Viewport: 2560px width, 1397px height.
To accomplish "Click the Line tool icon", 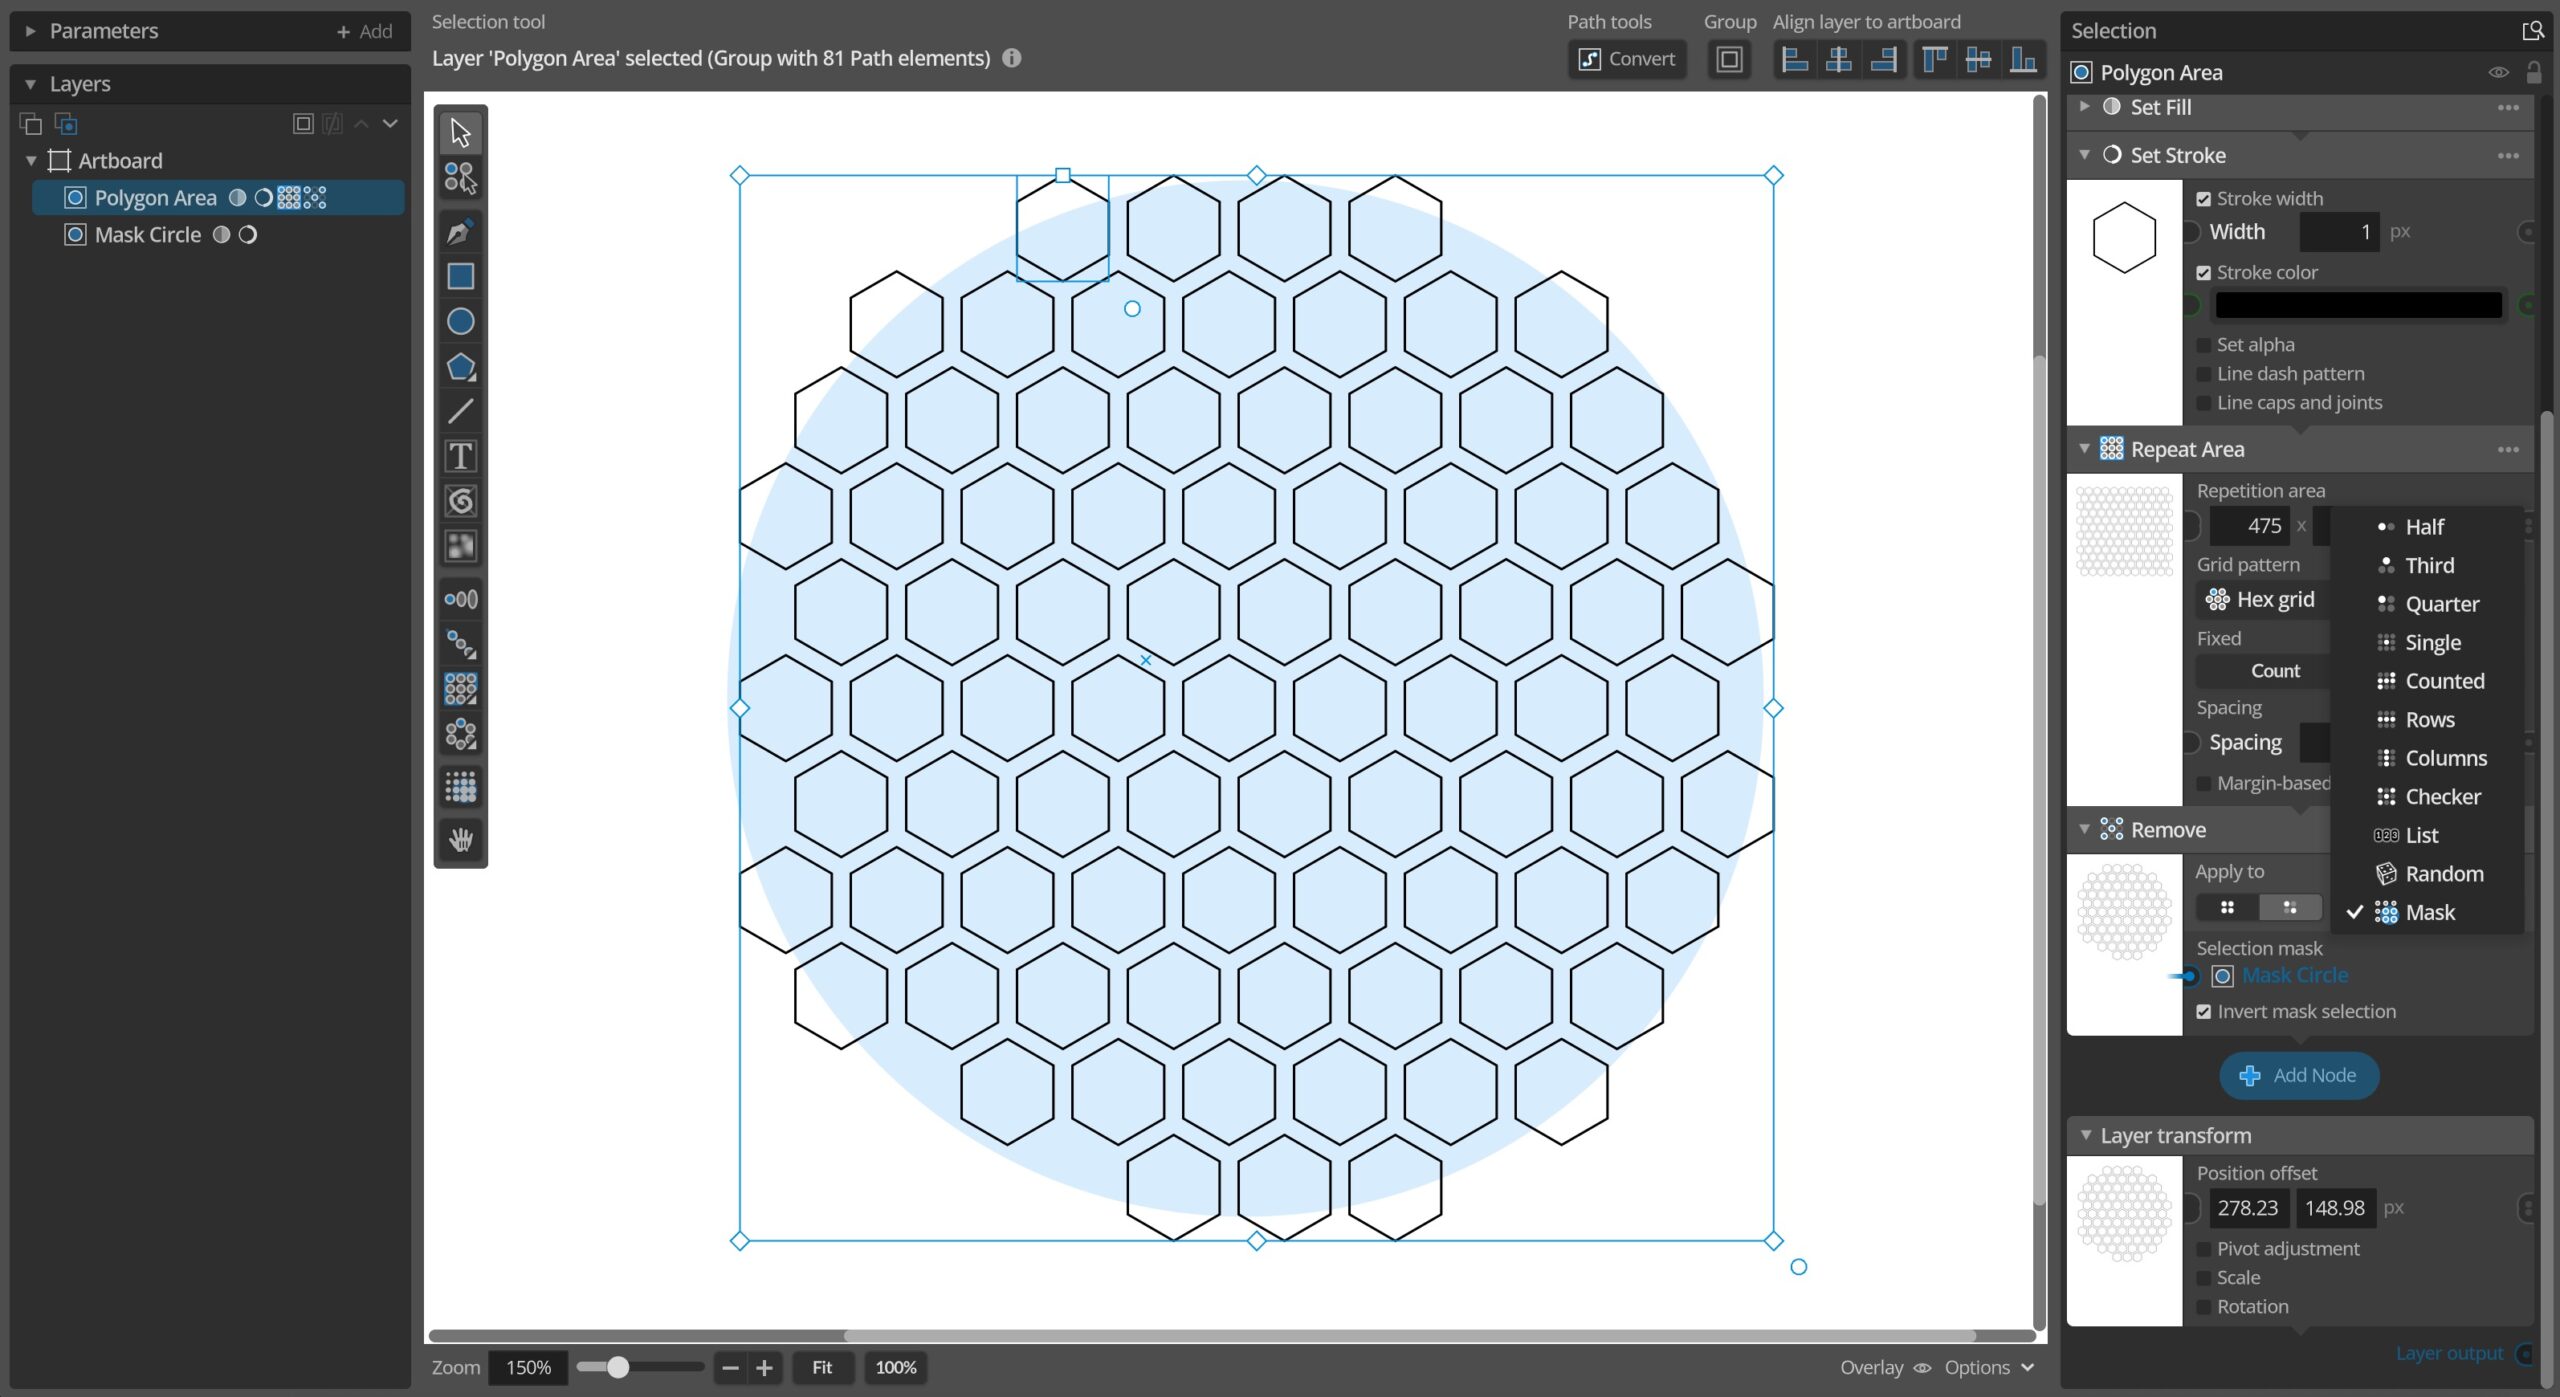I will pos(460,411).
